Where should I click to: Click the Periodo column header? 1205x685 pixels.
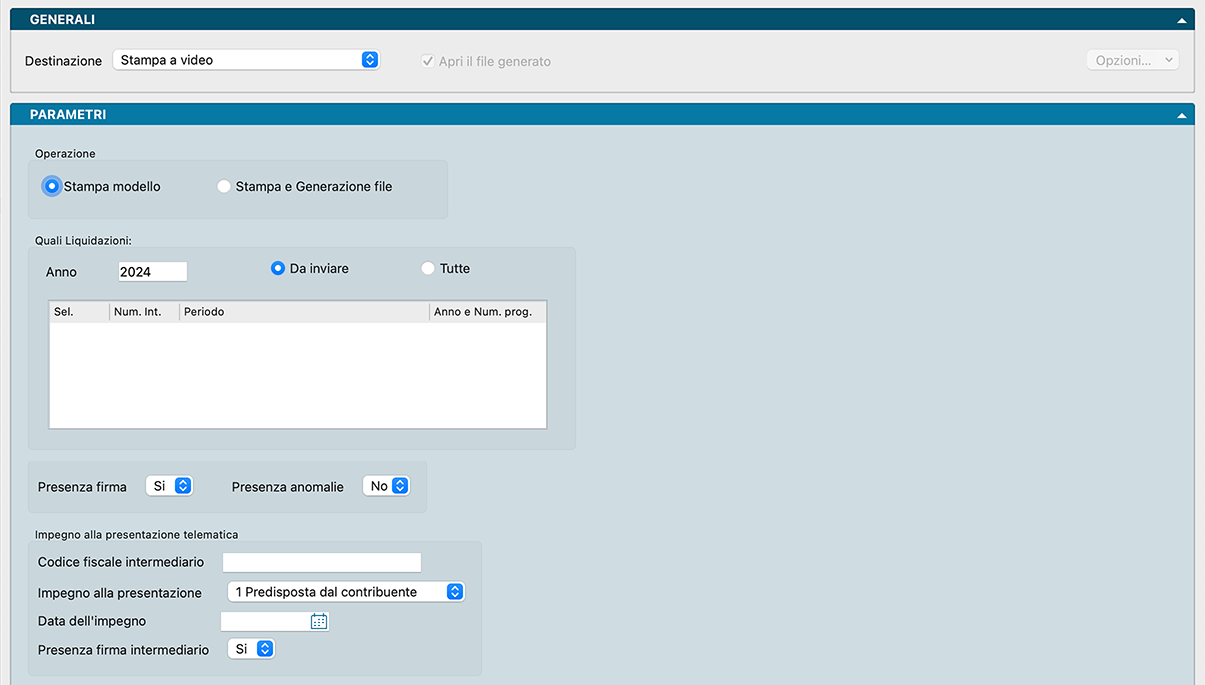pos(304,312)
